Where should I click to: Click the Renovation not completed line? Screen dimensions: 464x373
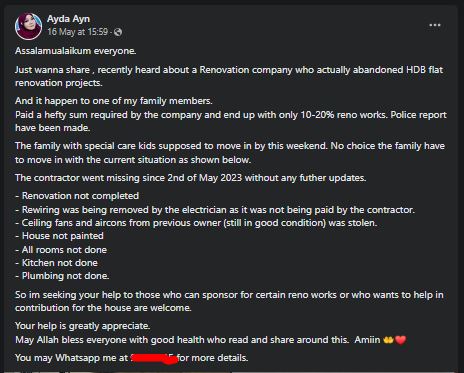click(x=77, y=196)
